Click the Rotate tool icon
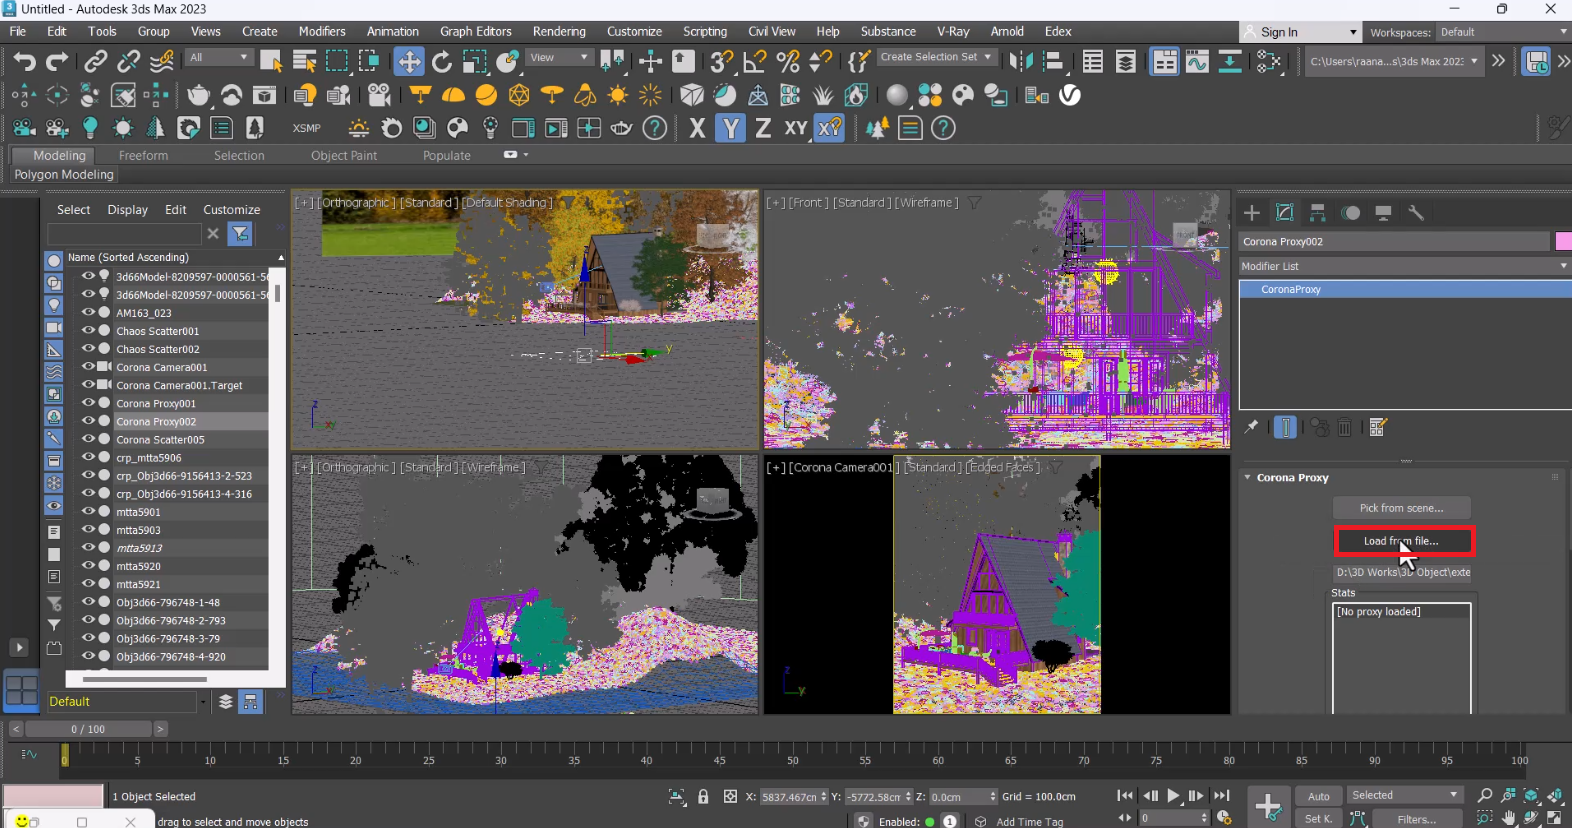 442,62
